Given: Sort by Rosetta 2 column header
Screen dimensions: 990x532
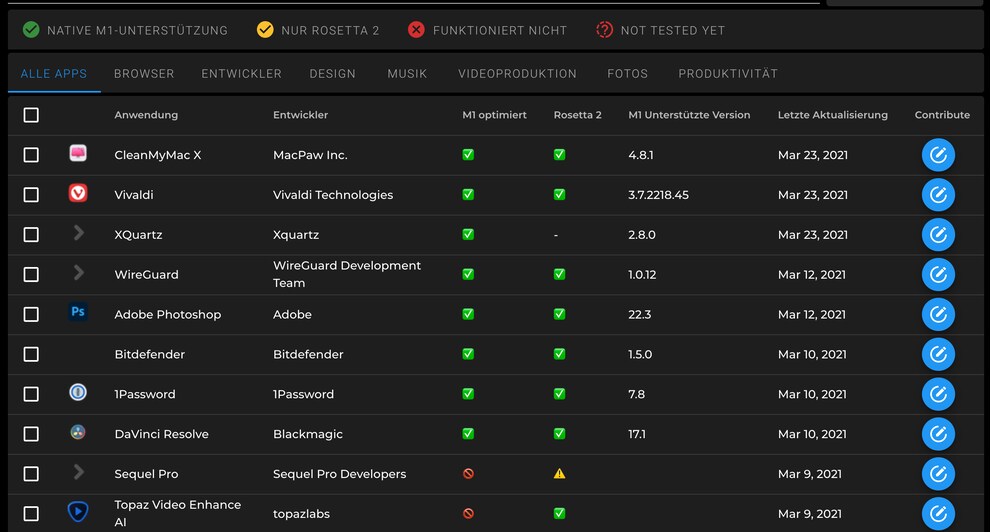Looking at the screenshot, I should click(578, 115).
